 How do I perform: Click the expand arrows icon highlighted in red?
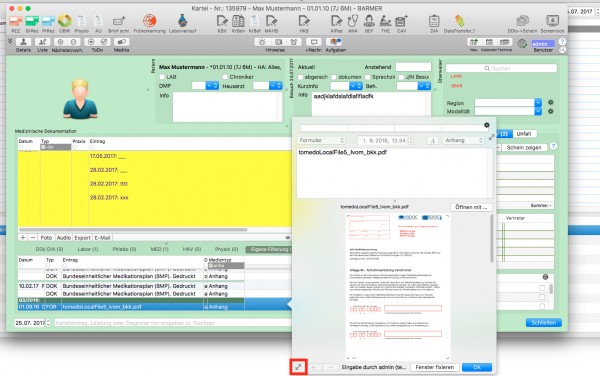298,367
